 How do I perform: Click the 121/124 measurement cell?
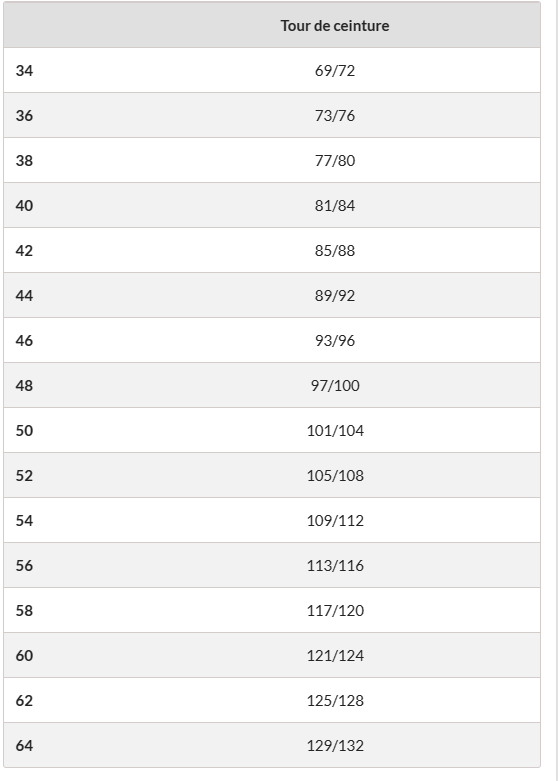335,655
